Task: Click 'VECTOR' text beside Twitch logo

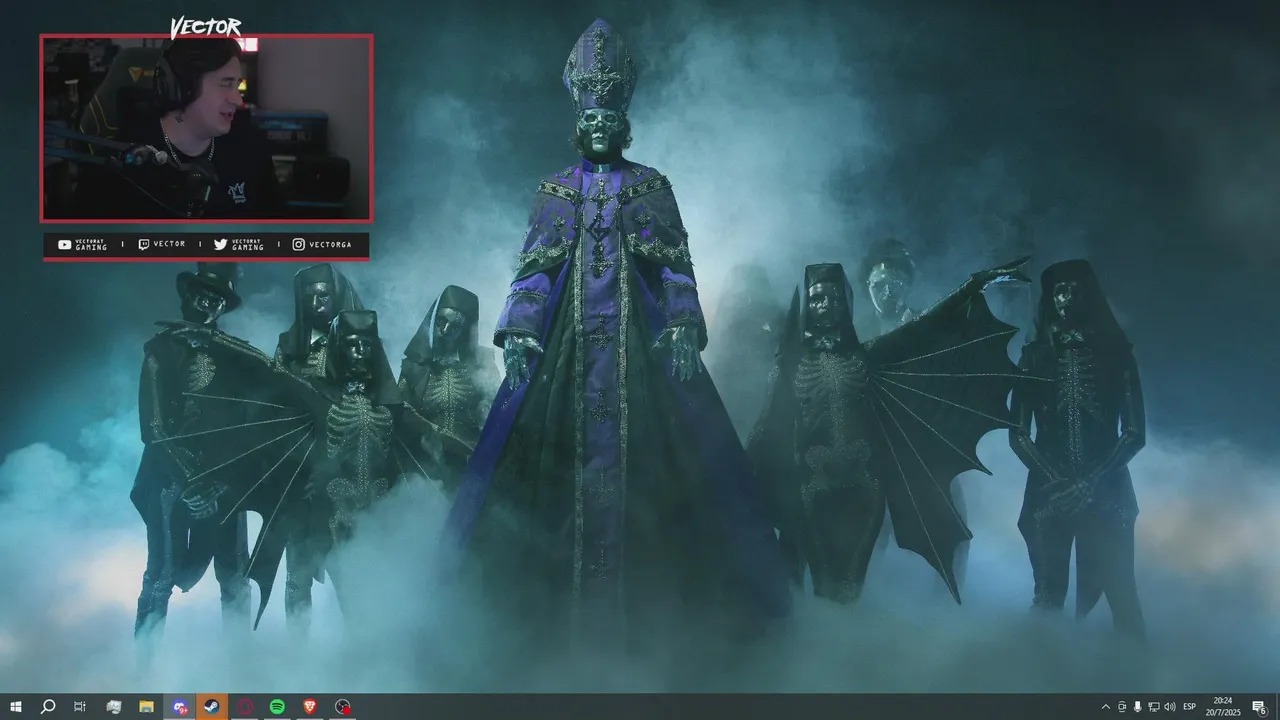Action: click(x=169, y=244)
